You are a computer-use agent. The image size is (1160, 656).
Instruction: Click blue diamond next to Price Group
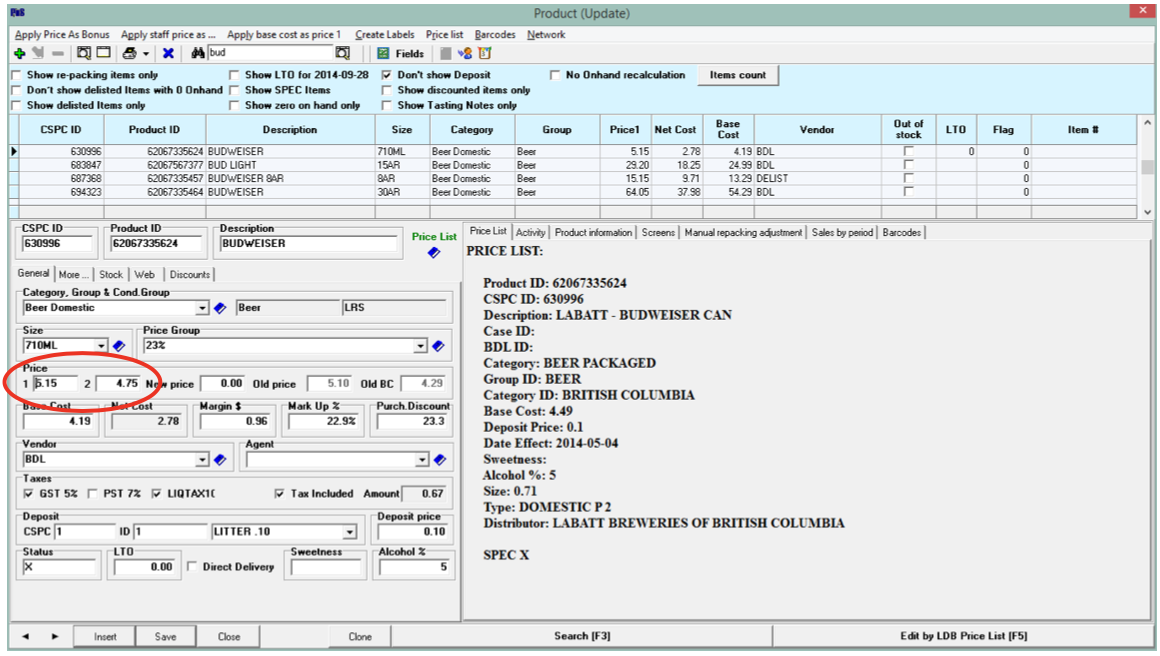438,345
